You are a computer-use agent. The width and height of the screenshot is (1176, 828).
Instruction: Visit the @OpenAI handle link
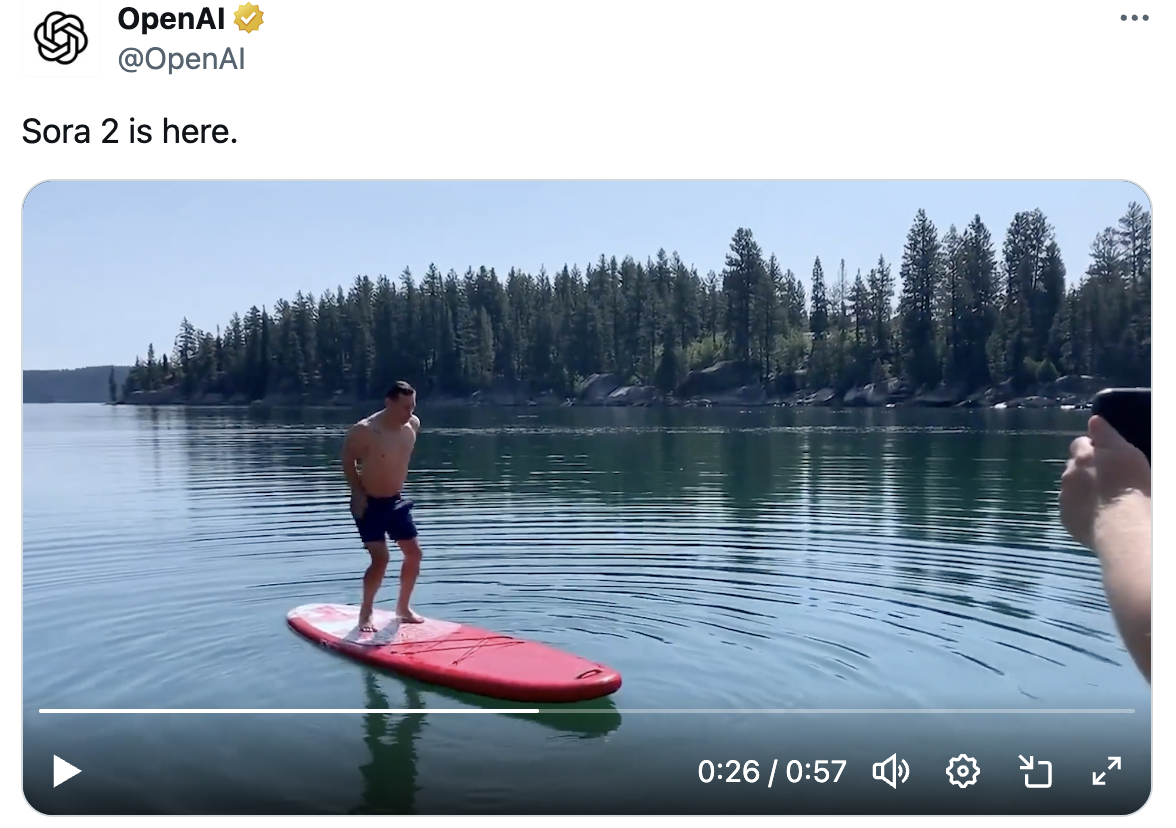(x=181, y=59)
